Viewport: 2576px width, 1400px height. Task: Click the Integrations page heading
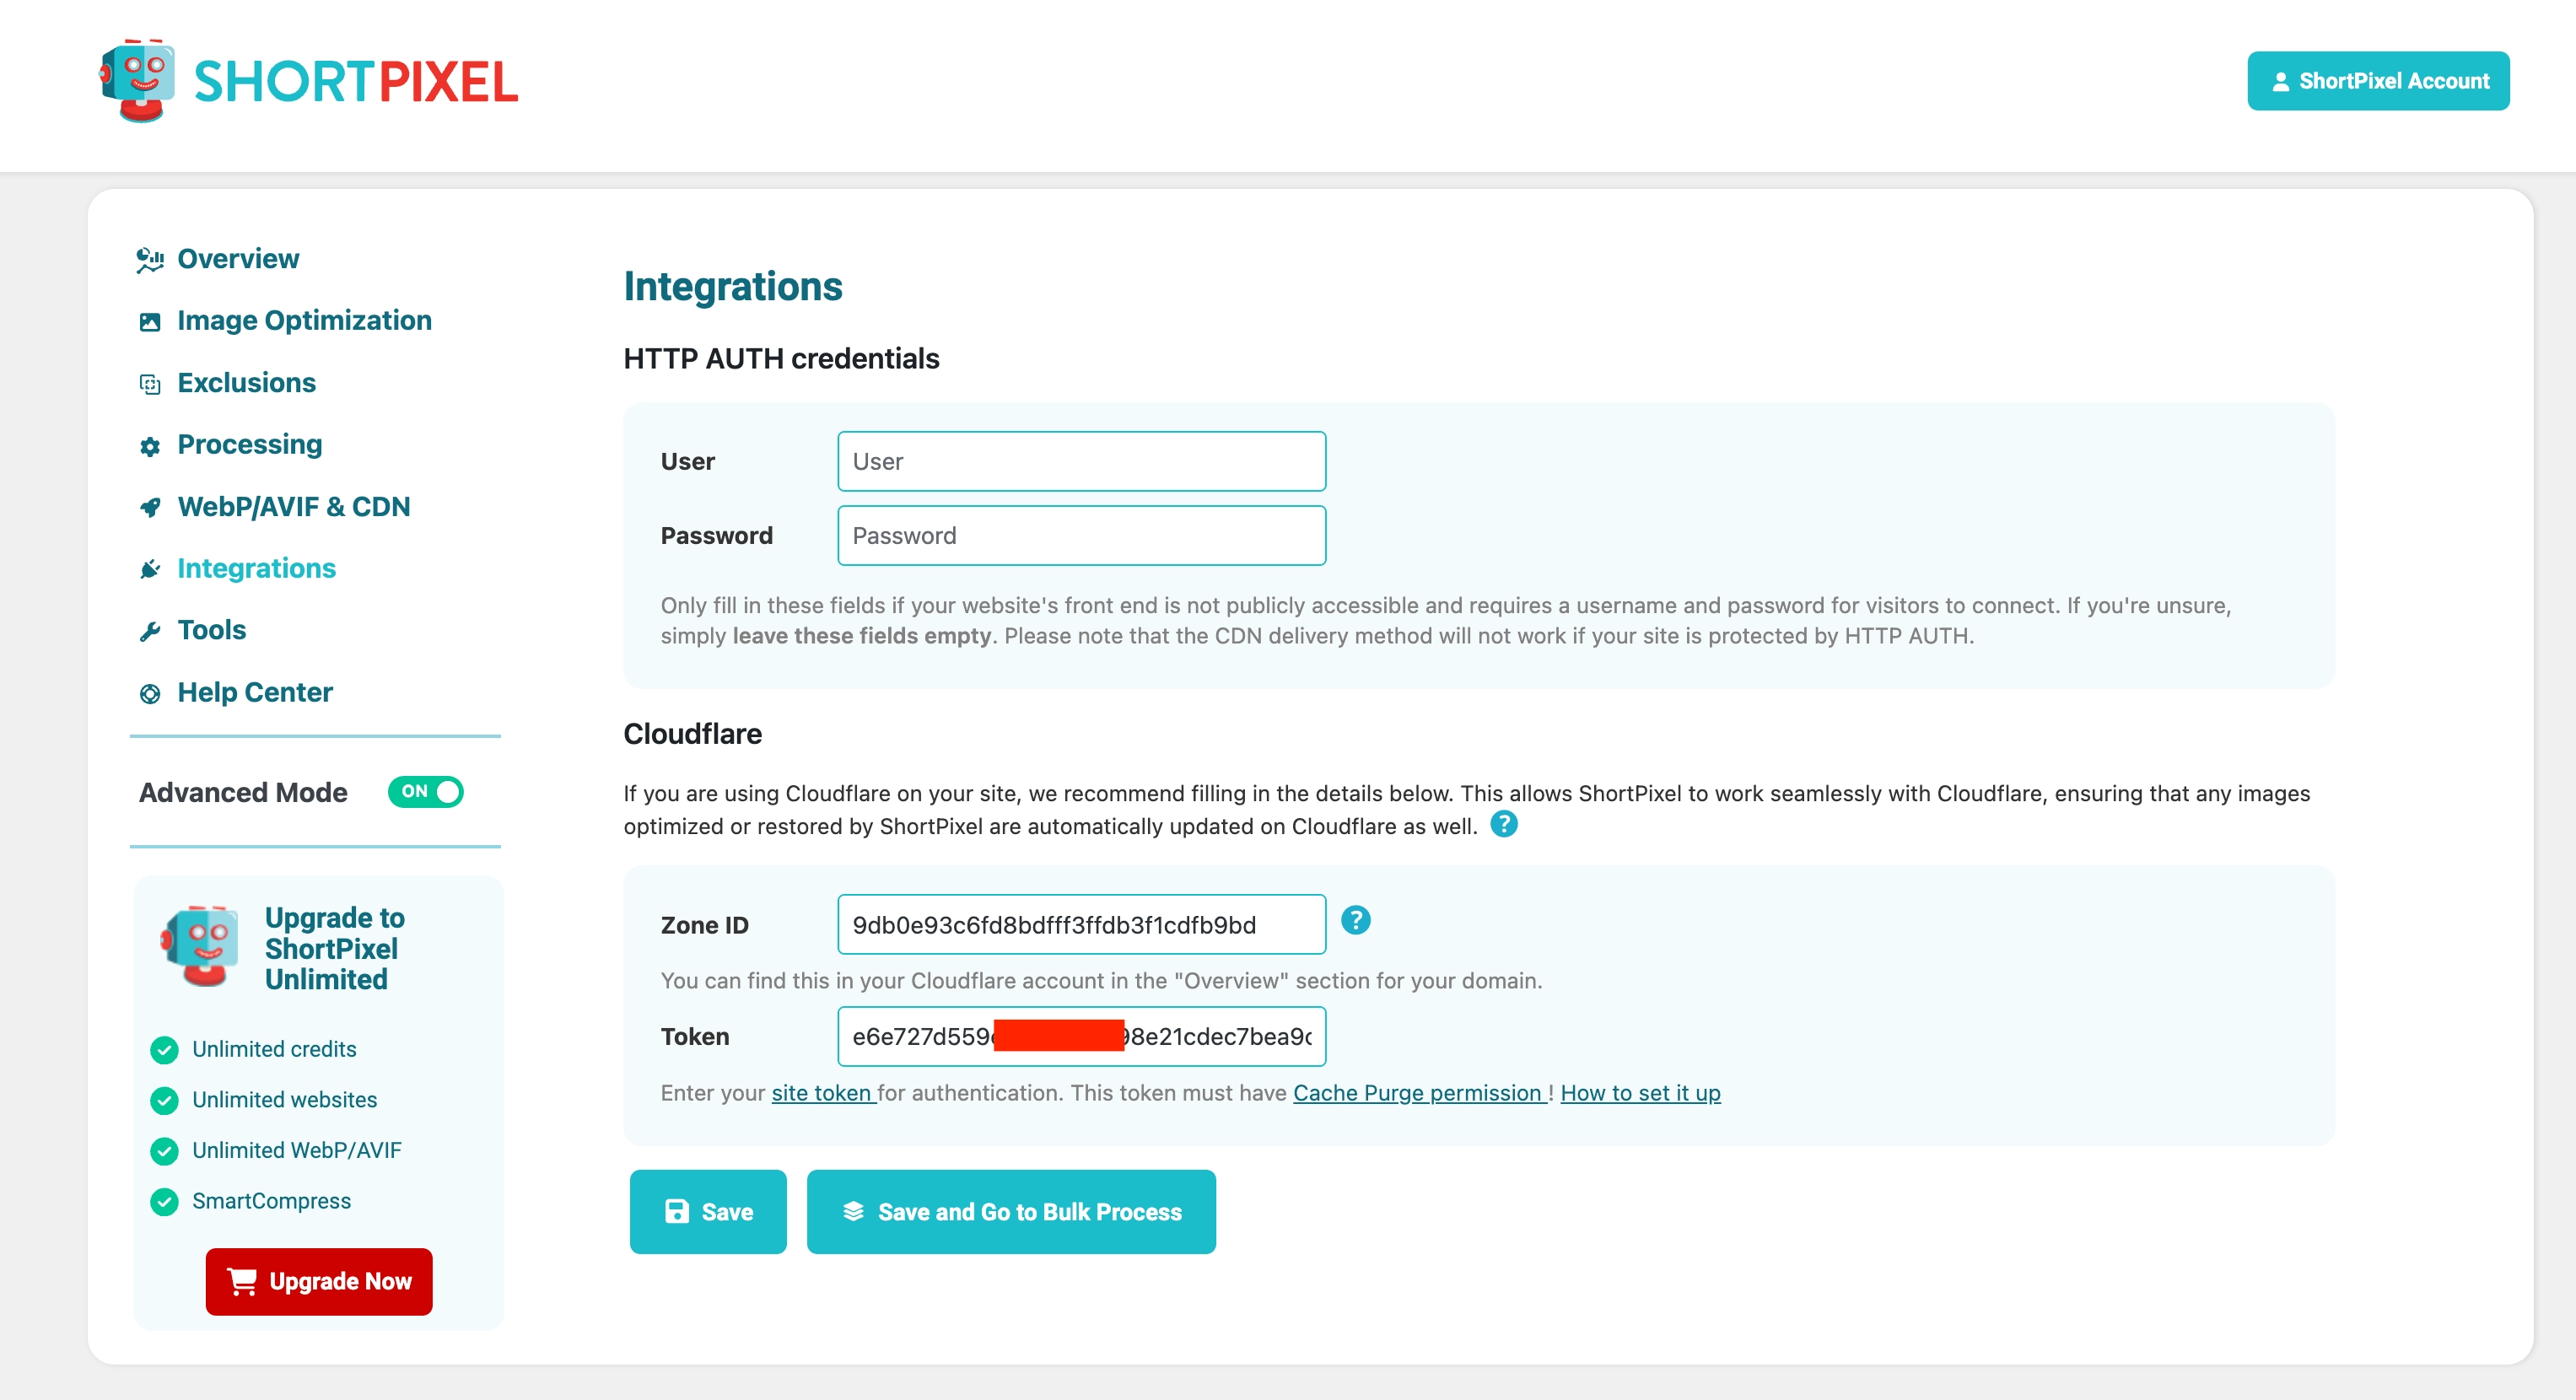pyautogui.click(x=733, y=287)
